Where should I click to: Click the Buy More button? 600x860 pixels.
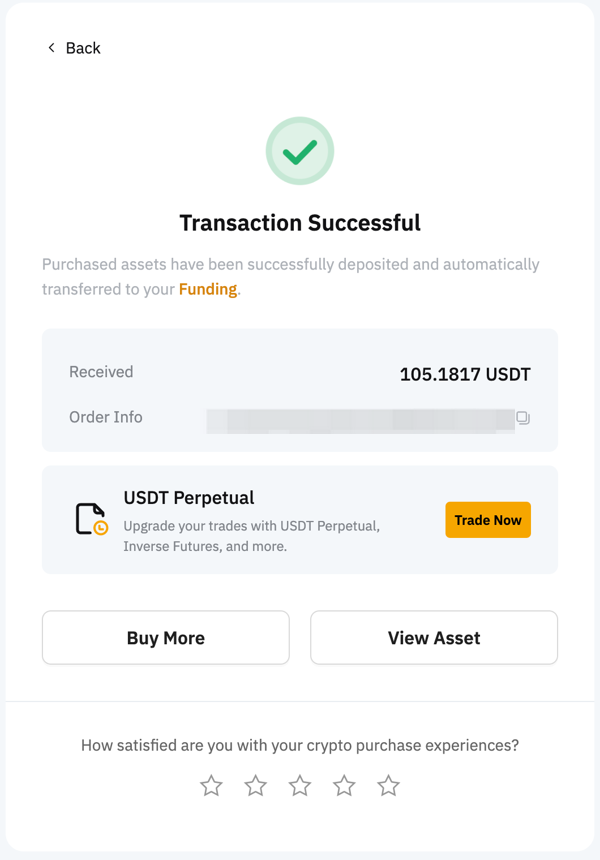(166, 638)
